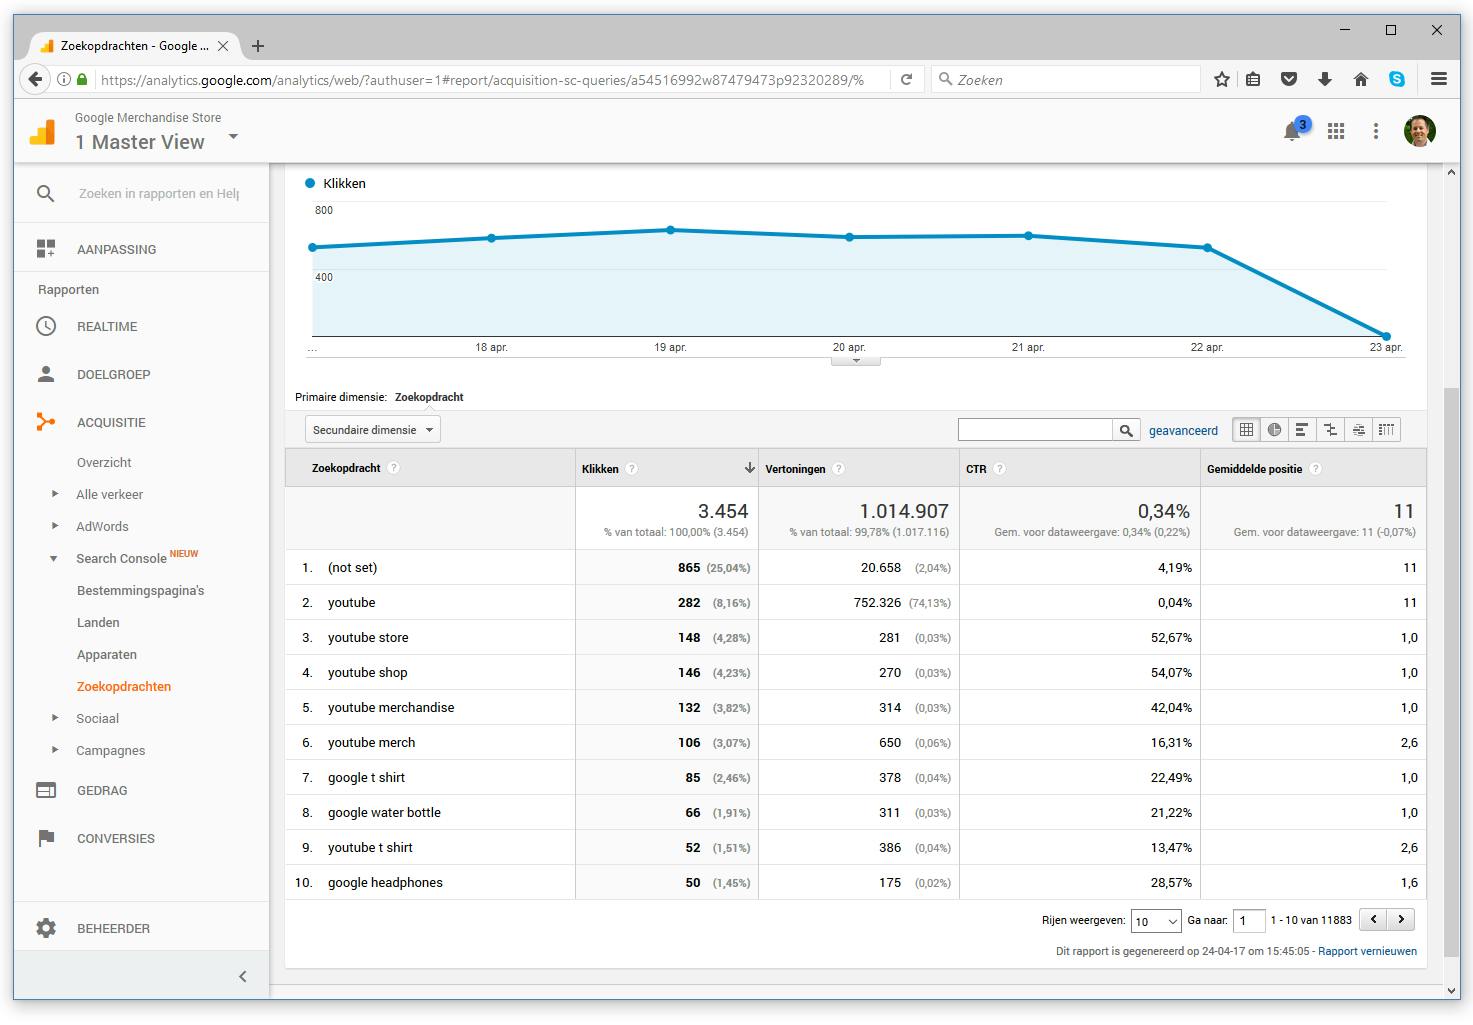Click the 19 apr. data point on chart
The height and width of the screenshot is (1025, 1473).
pyautogui.click(x=670, y=230)
